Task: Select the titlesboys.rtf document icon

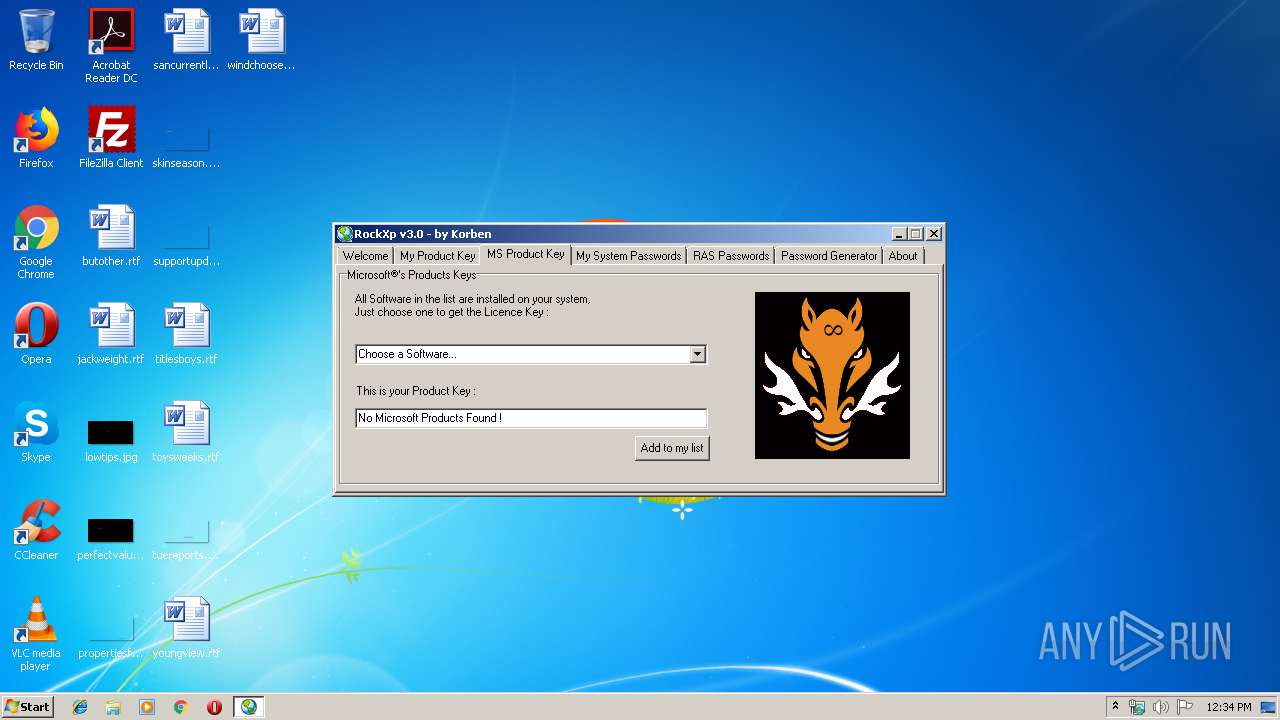Action: pyautogui.click(x=186, y=334)
